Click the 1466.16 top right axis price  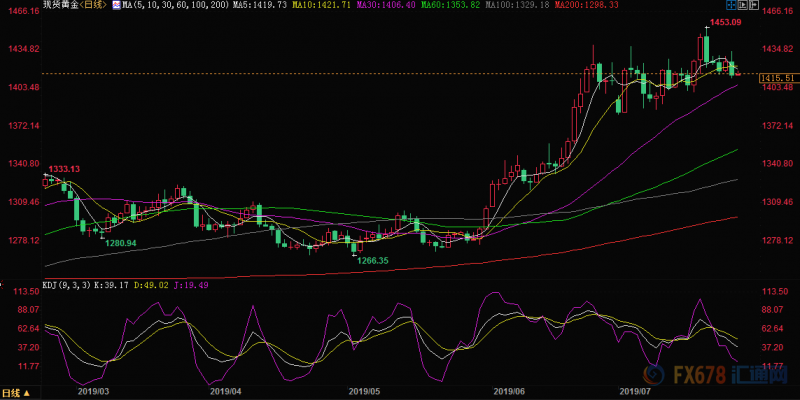tap(777, 10)
